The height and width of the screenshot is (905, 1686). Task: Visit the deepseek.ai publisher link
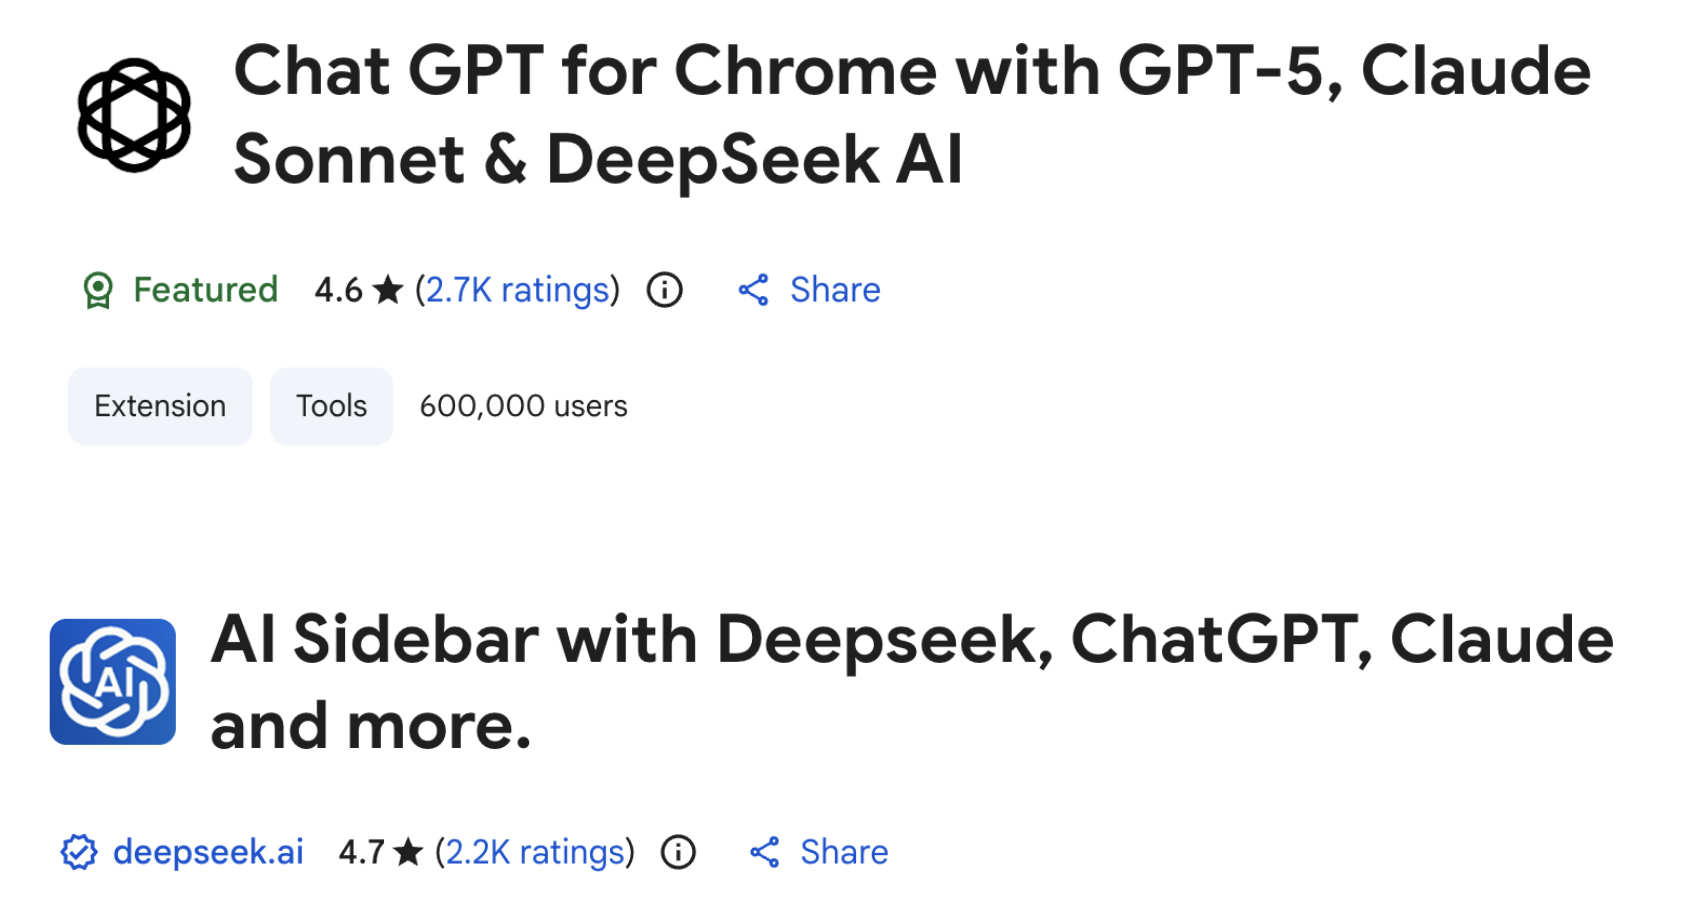click(x=208, y=852)
